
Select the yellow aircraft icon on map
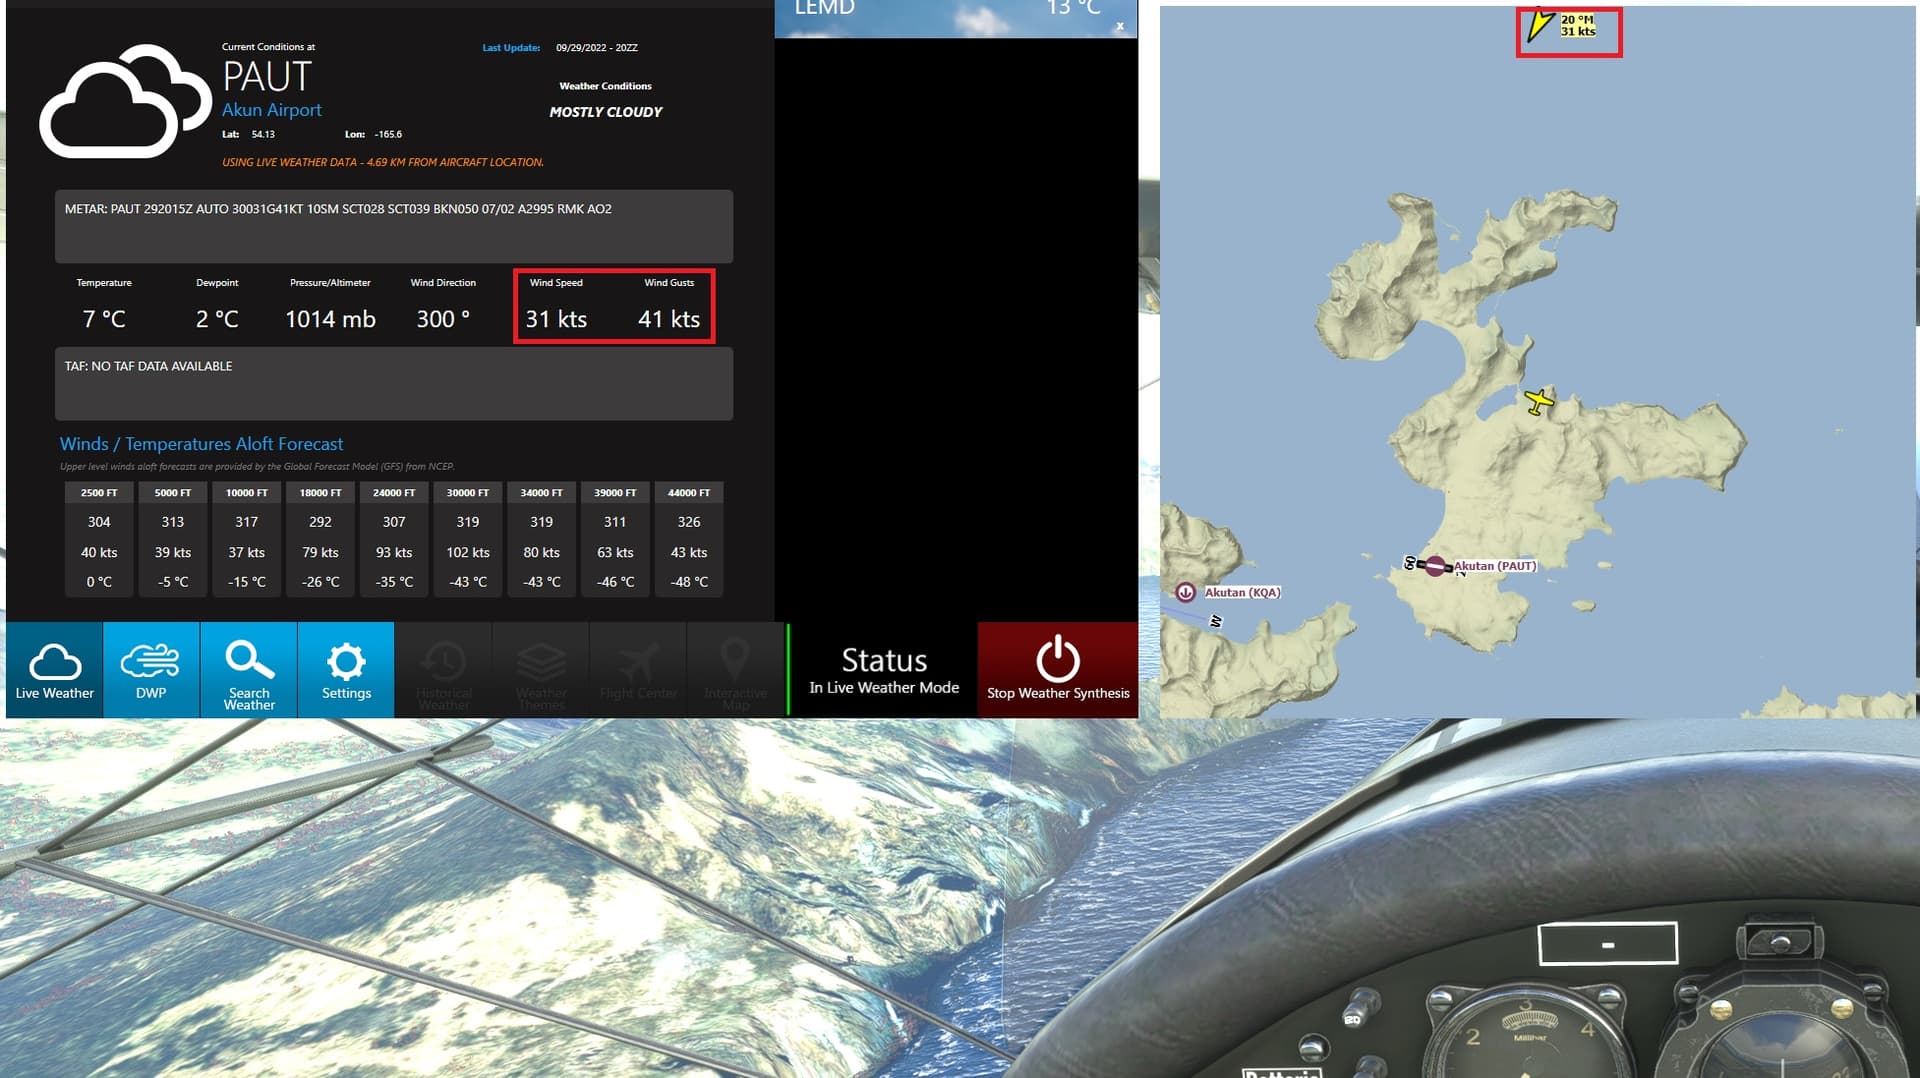tap(1539, 402)
